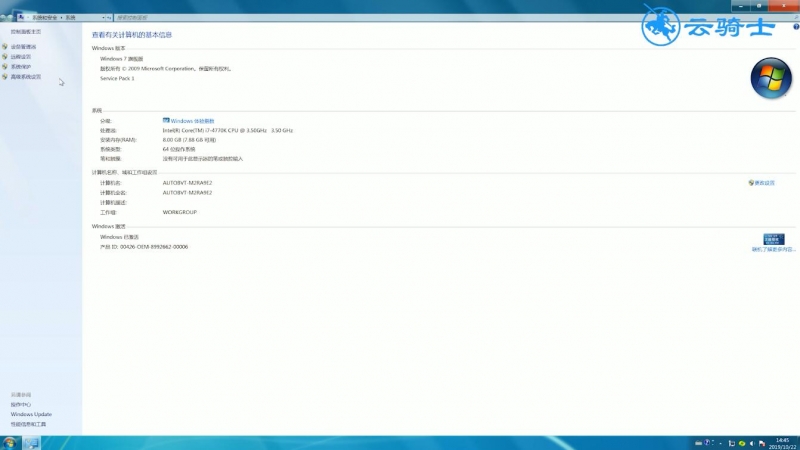800x450 pixels.
Task: Click the Back navigation button
Action: click(3, 17)
